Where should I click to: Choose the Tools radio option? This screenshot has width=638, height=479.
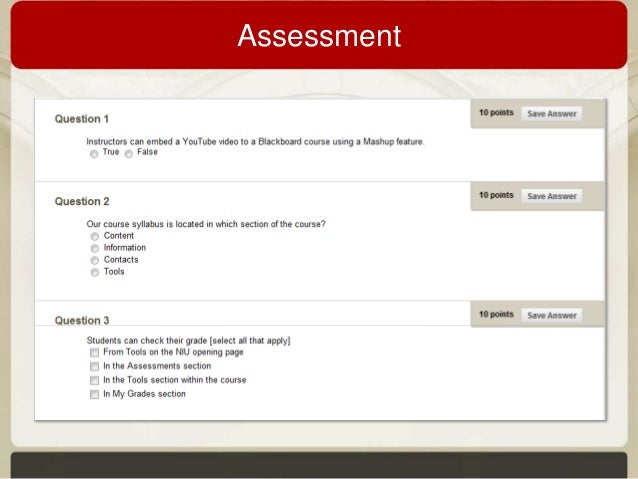point(95,272)
